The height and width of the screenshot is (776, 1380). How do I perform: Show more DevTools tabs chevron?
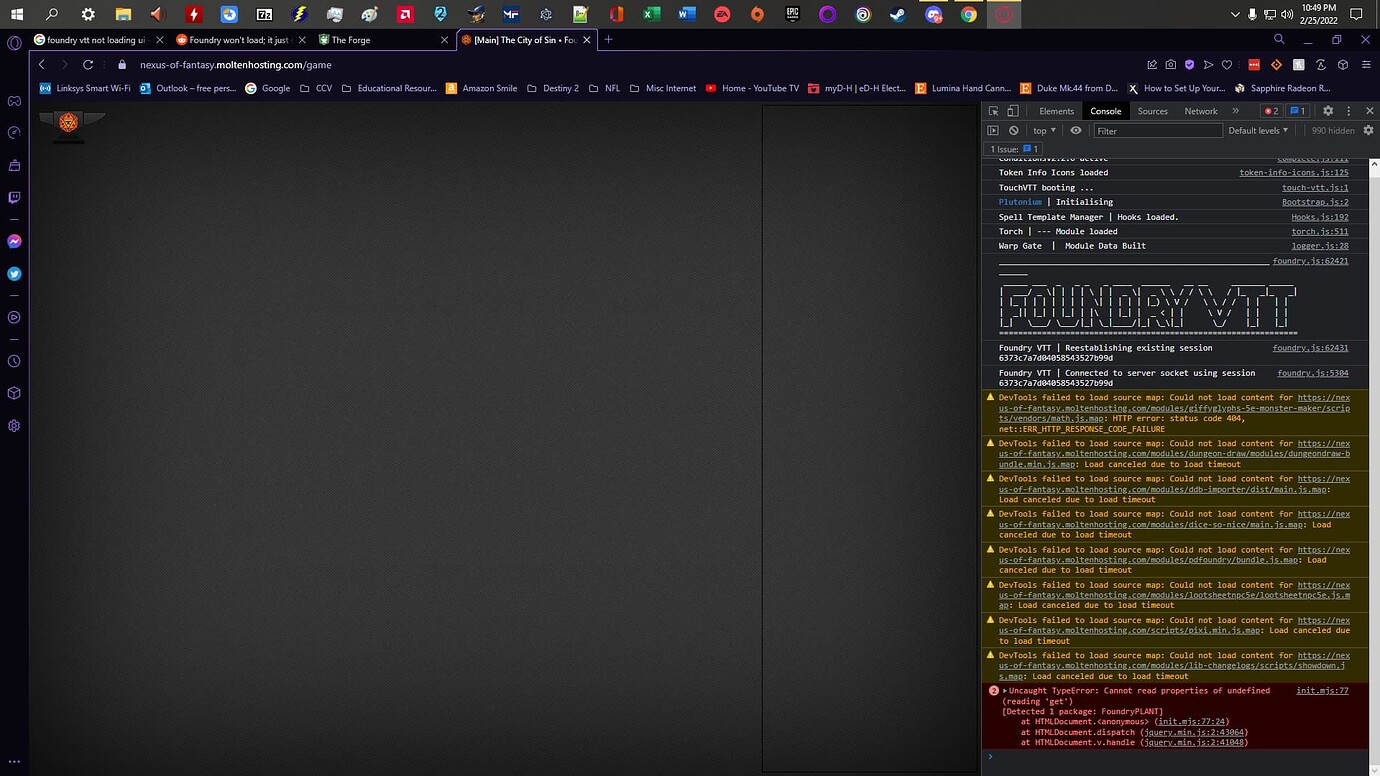(1235, 111)
